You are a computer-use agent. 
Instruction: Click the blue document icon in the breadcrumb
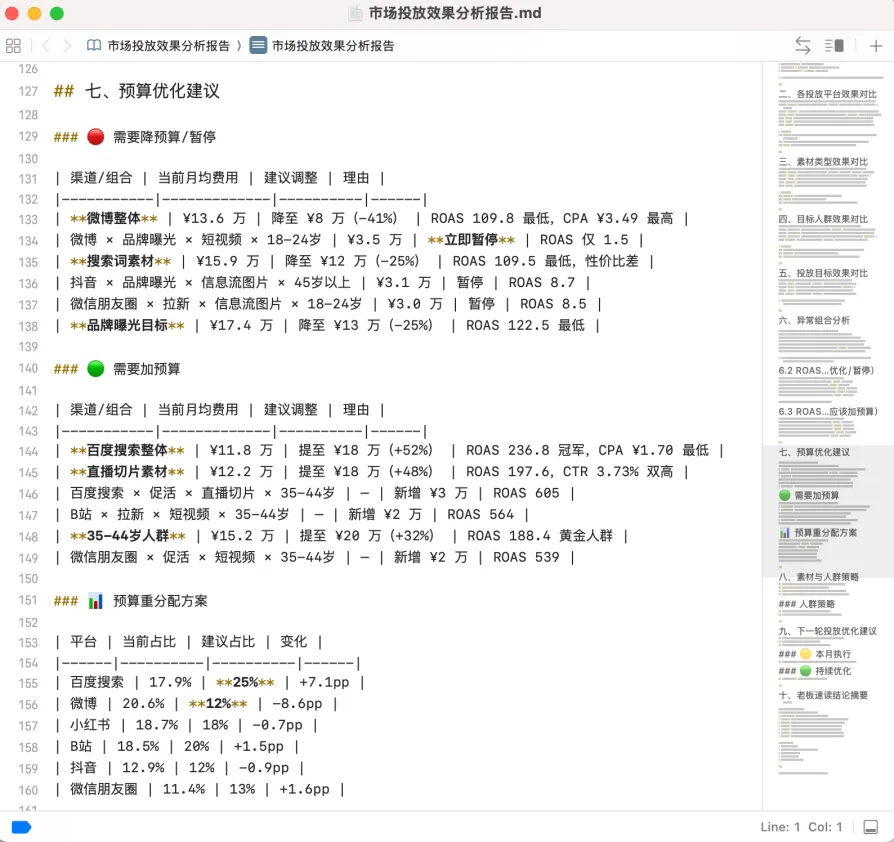click(258, 45)
